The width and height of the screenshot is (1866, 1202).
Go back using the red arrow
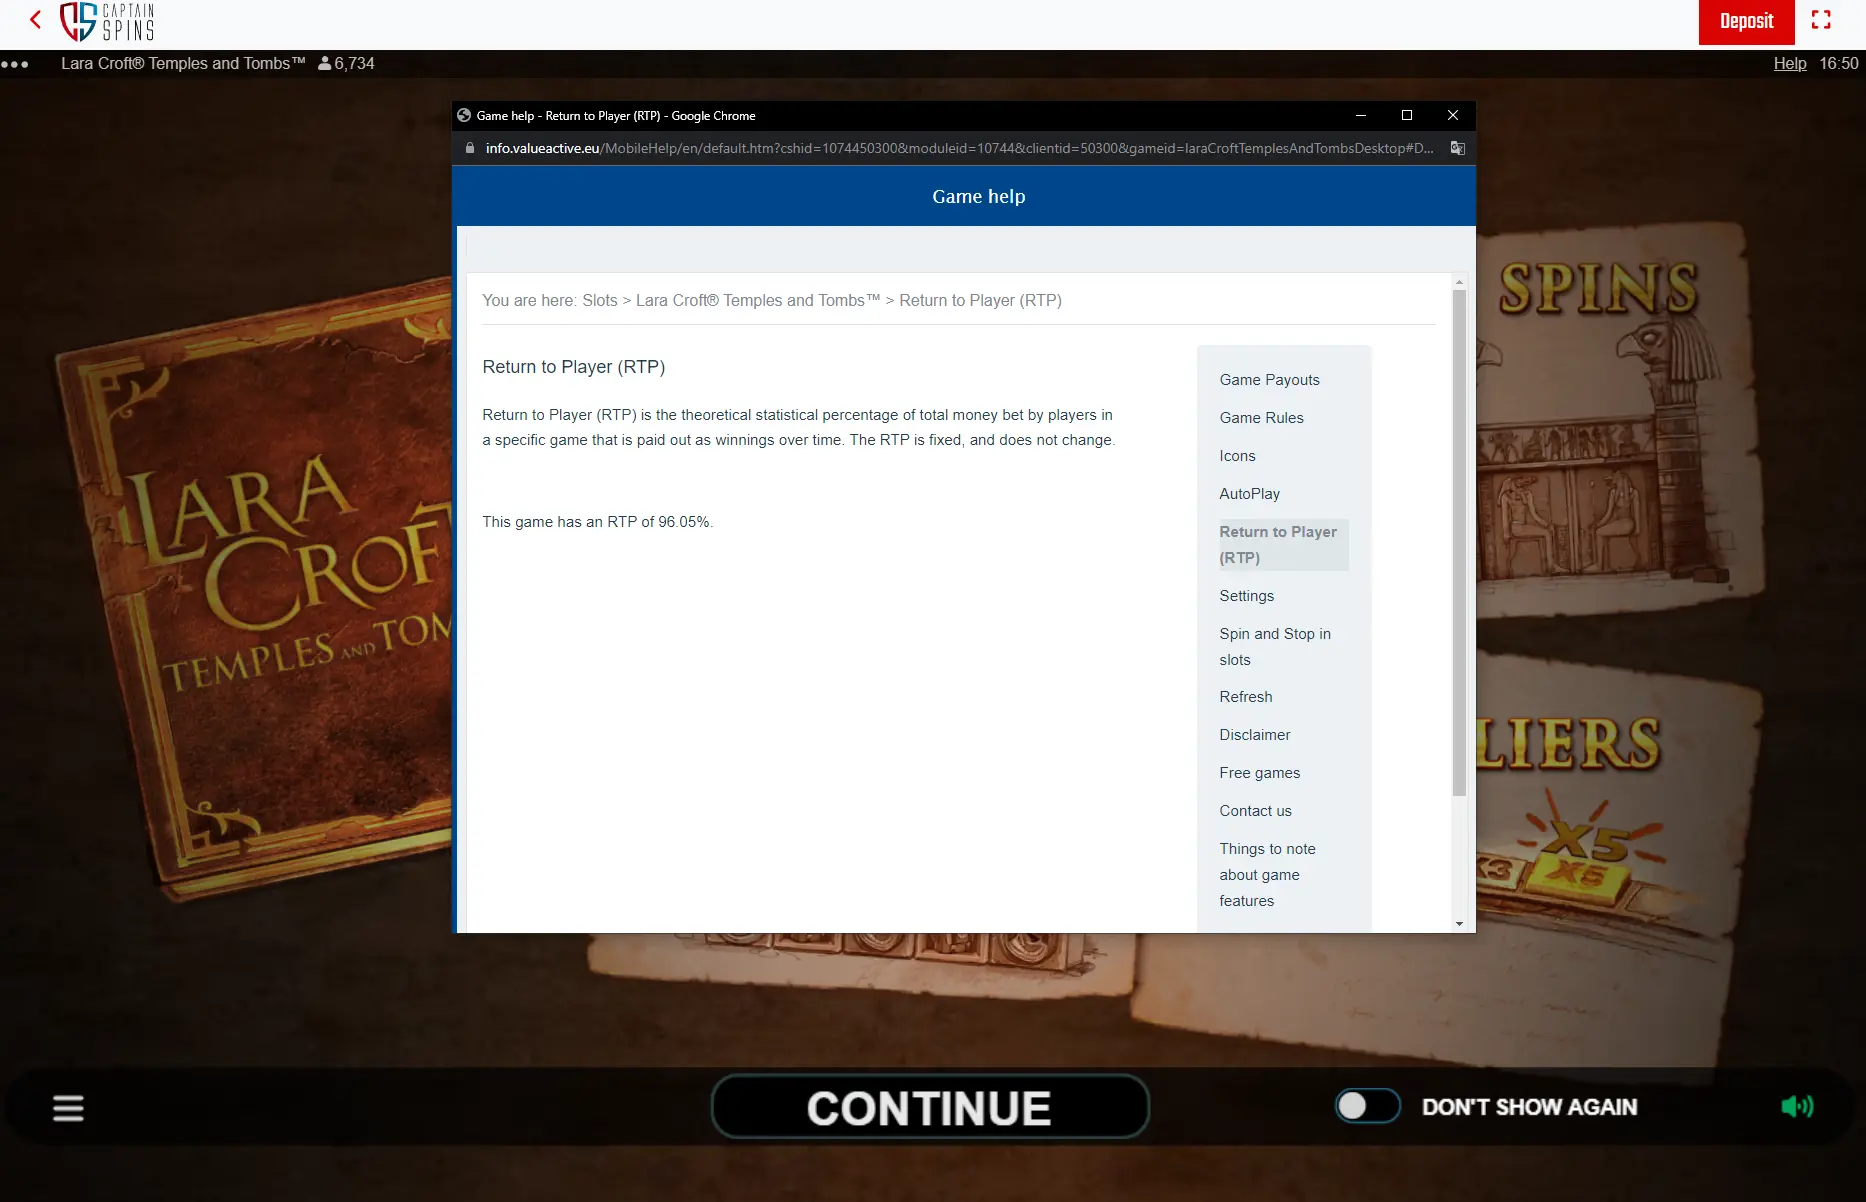(x=36, y=20)
